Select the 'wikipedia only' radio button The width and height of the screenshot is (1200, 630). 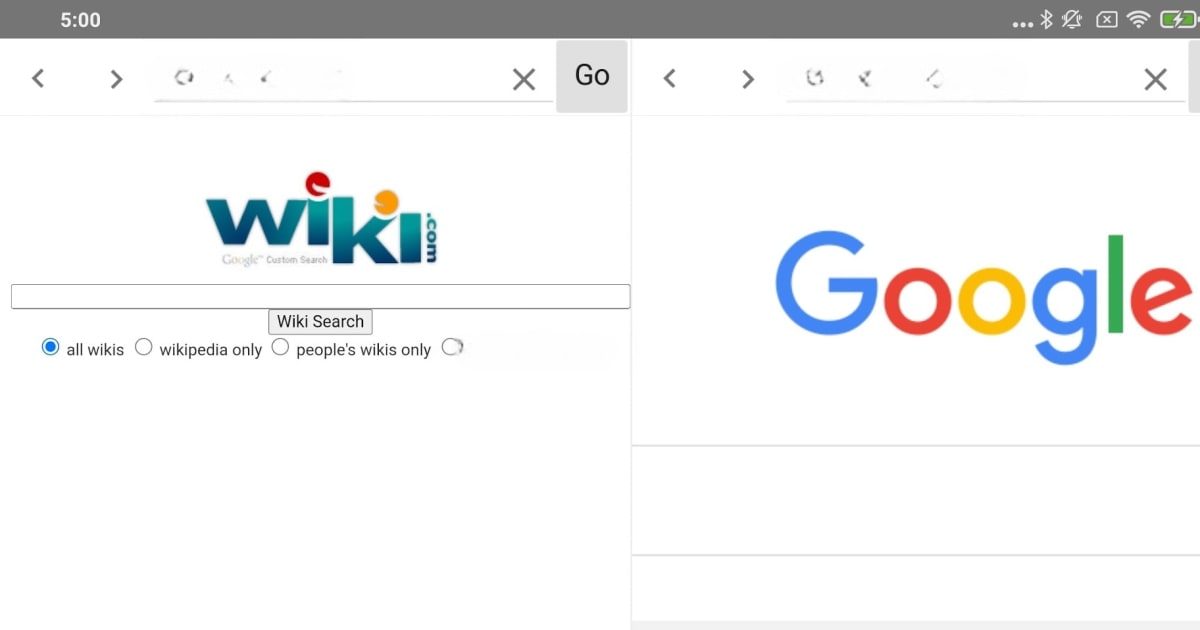(144, 347)
